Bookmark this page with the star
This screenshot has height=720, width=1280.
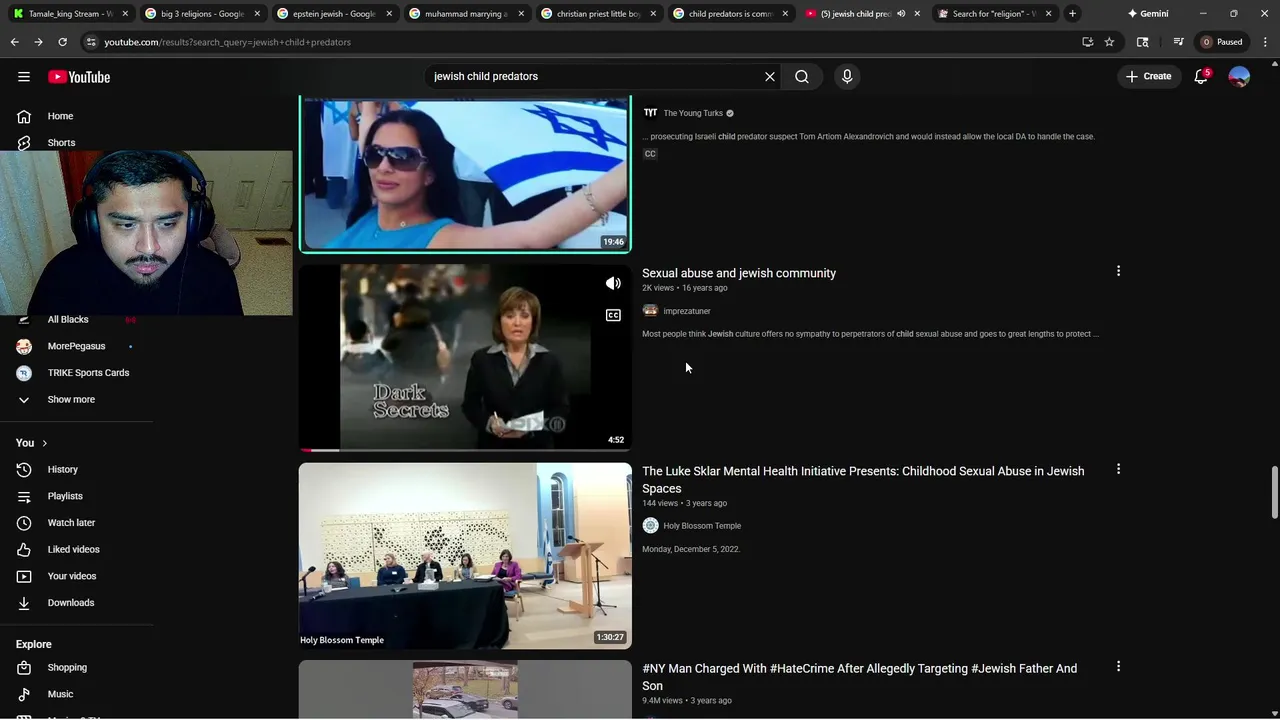point(1109,42)
